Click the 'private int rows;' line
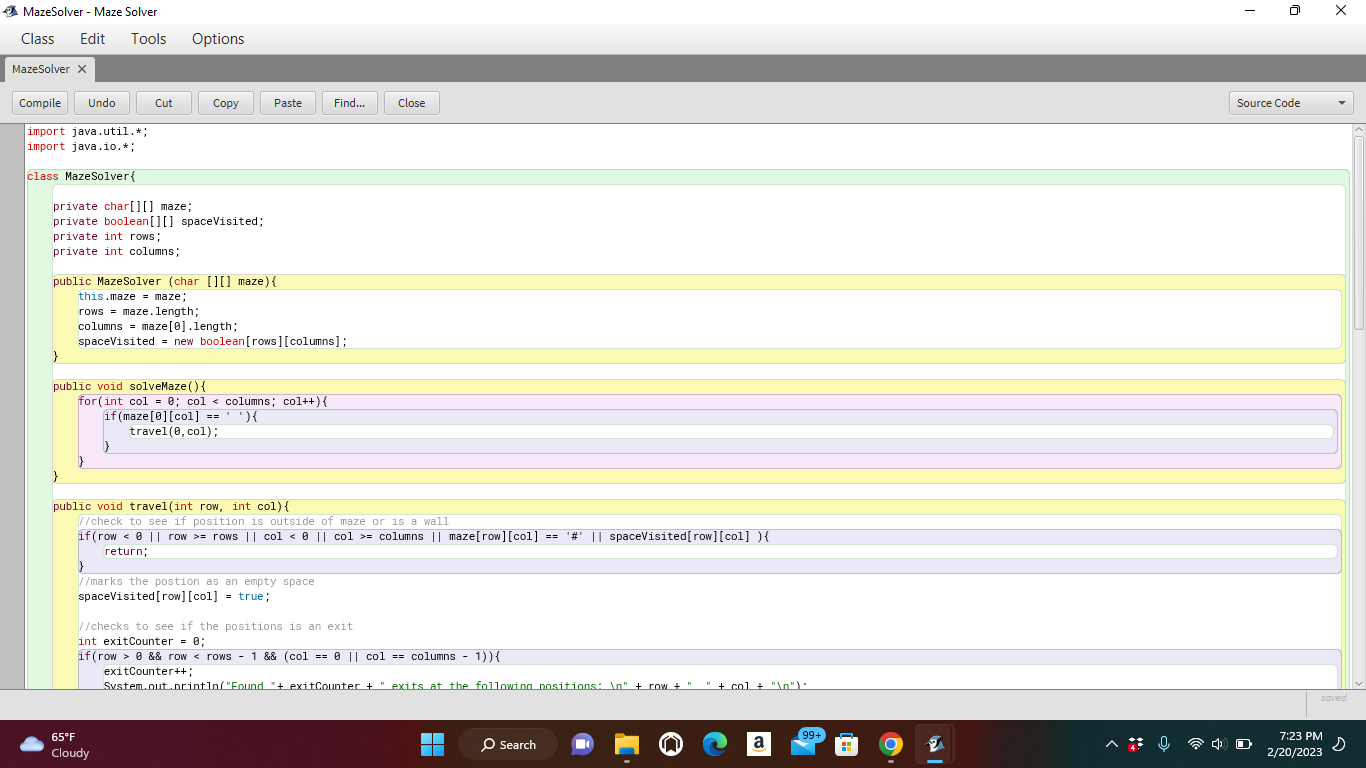1366x768 pixels. tap(107, 236)
